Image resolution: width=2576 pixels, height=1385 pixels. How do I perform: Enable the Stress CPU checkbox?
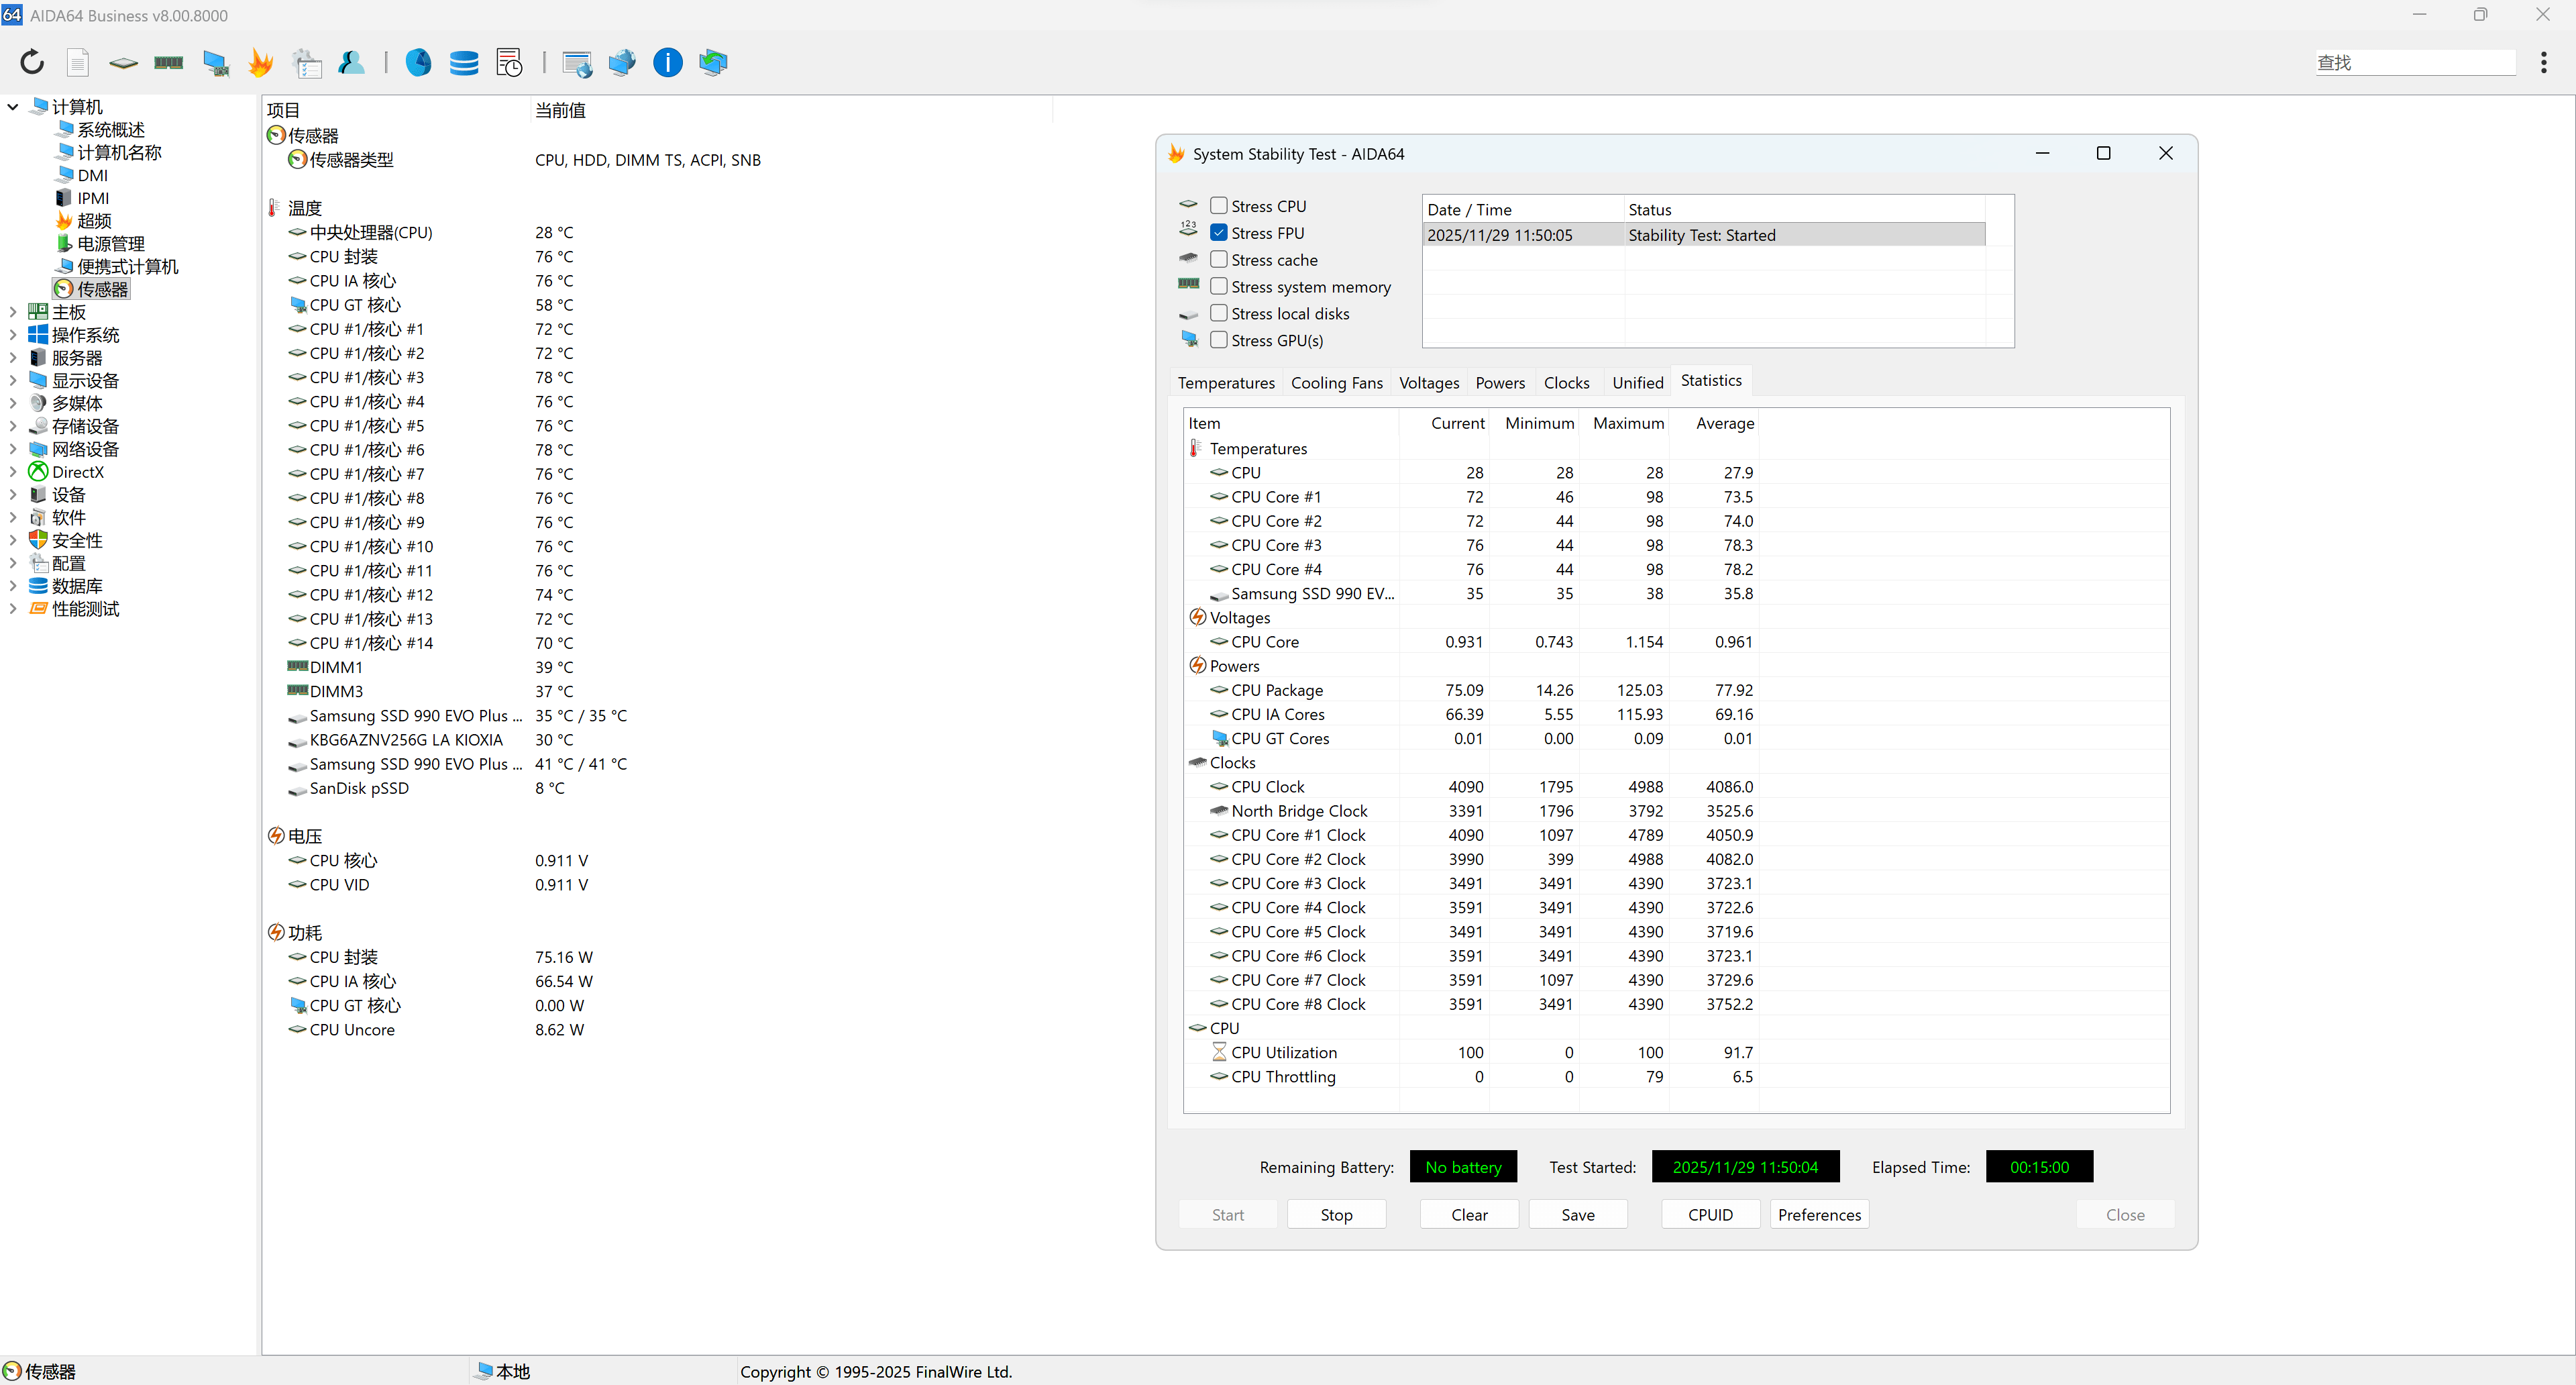(x=1219, y=205)
